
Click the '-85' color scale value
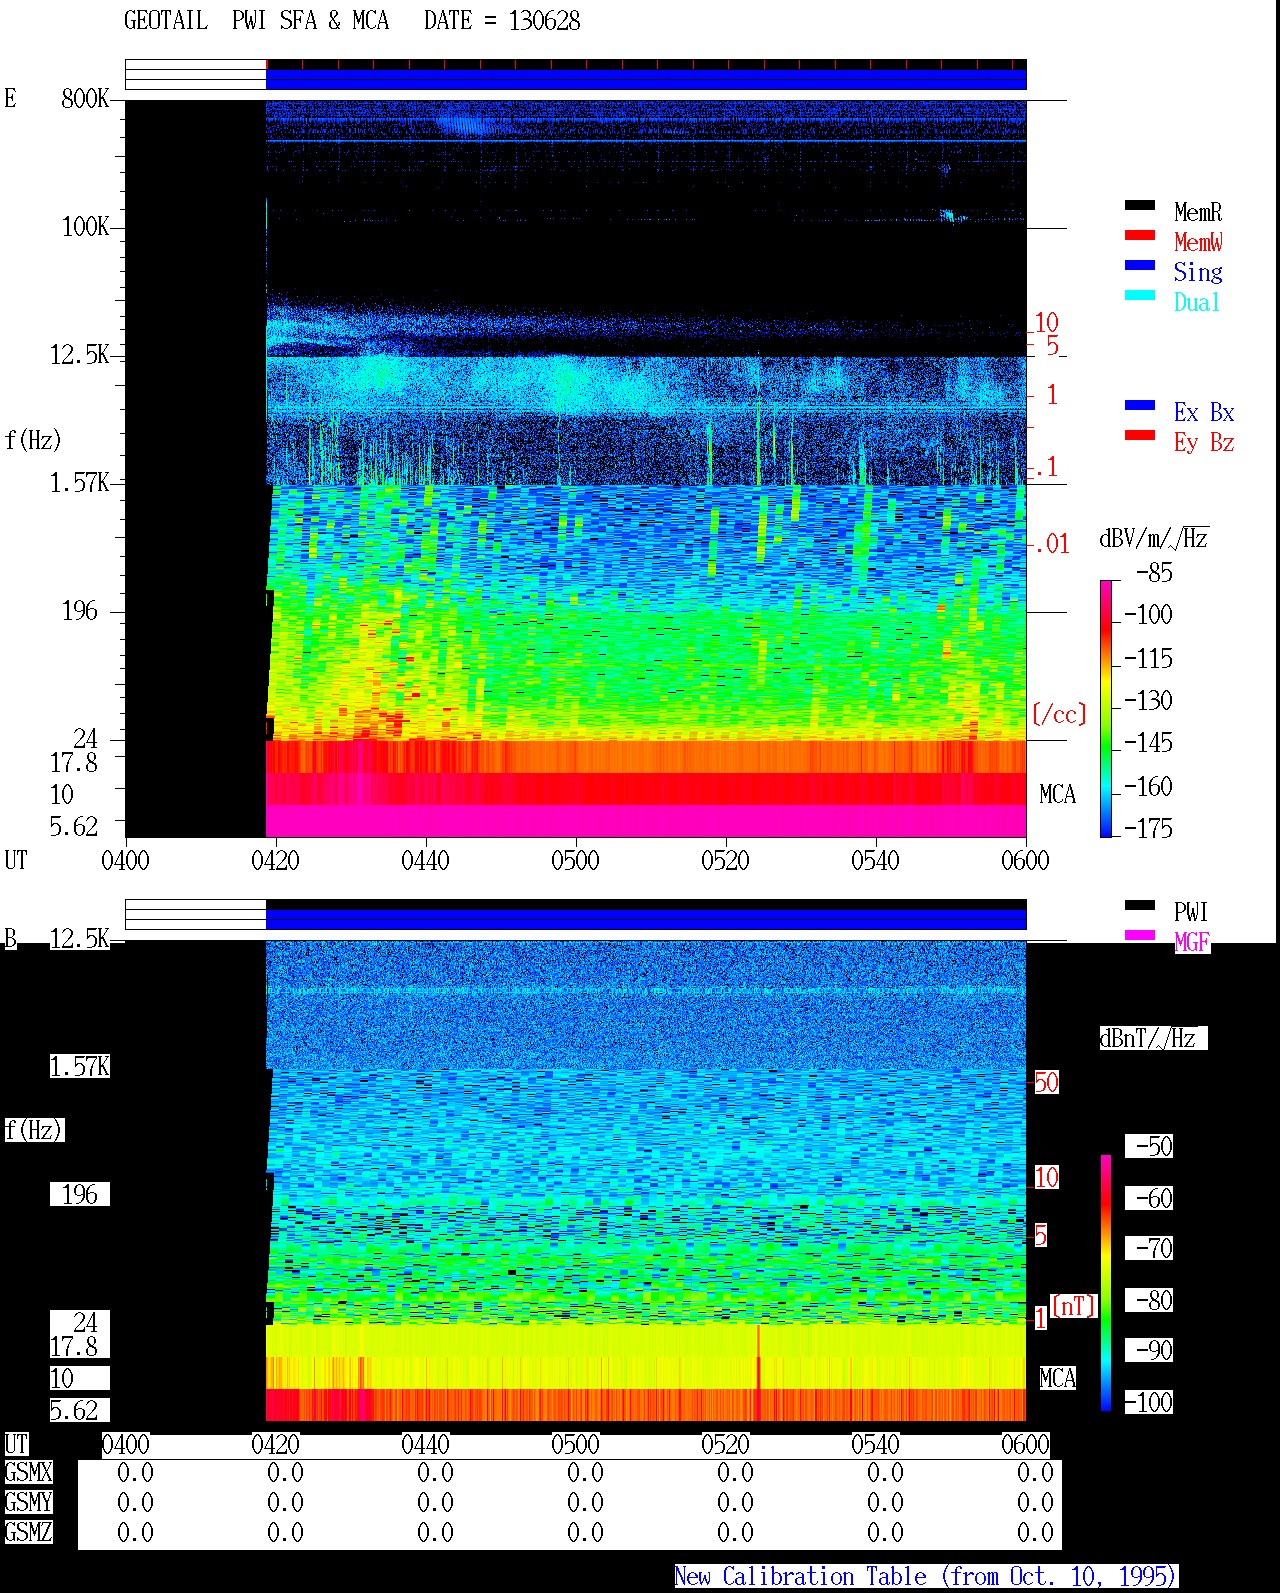1154,573
